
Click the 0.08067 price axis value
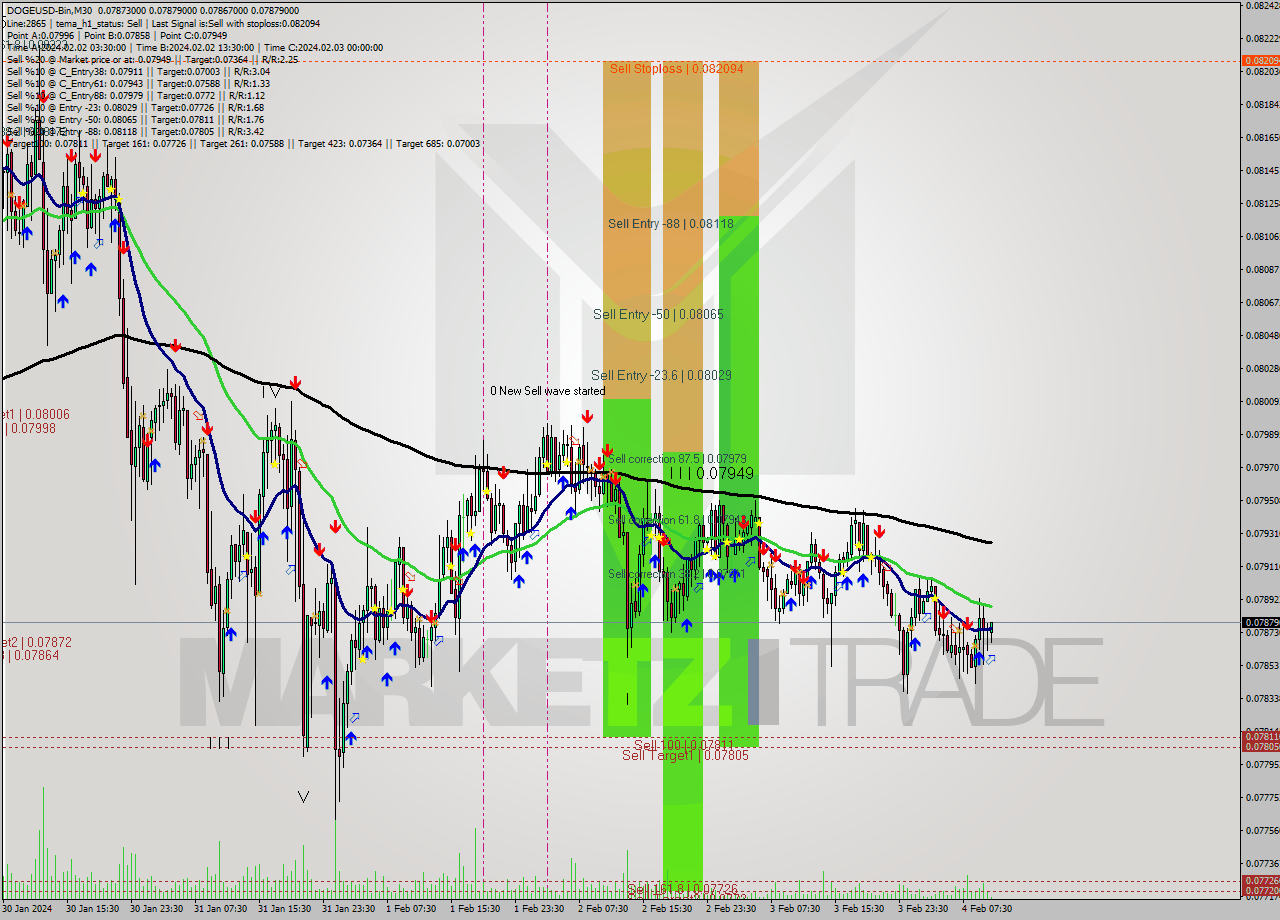point(1262,302)
